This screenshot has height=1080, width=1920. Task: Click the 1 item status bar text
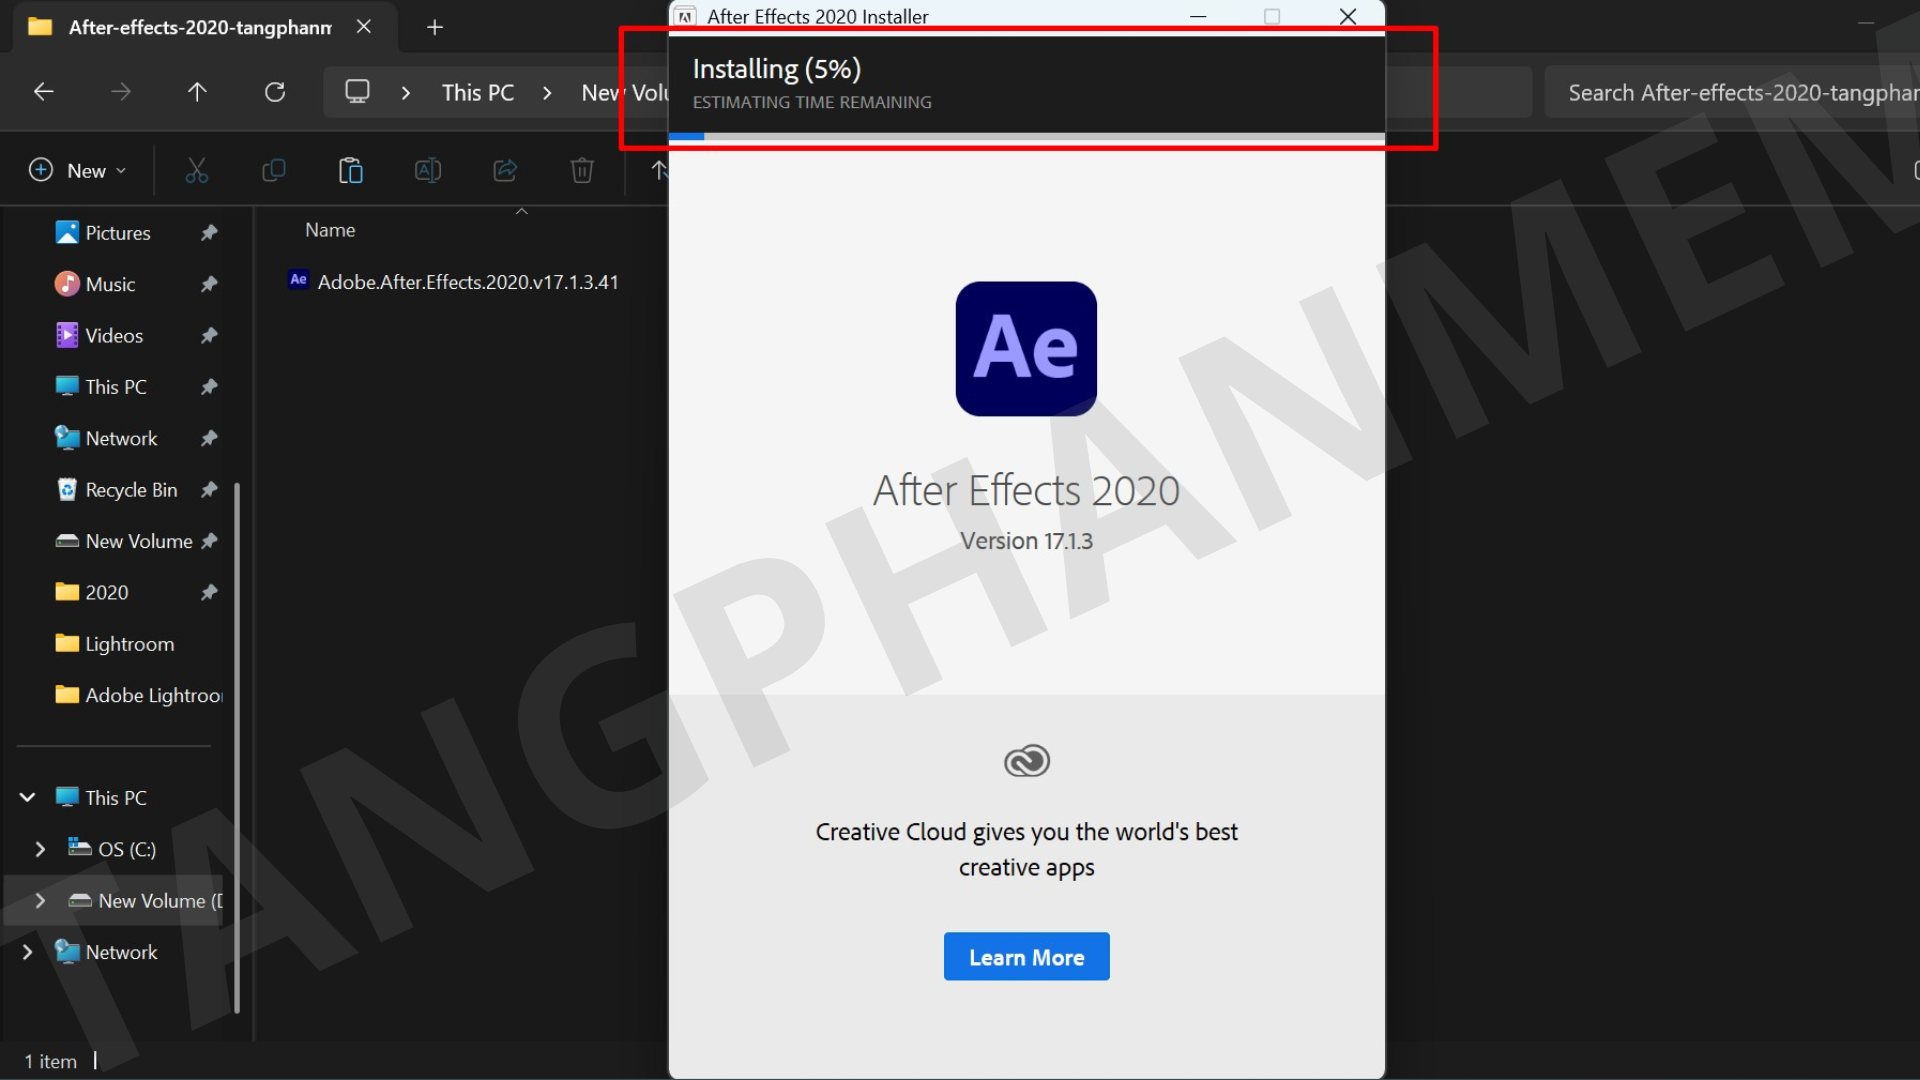click(51, 1061)
